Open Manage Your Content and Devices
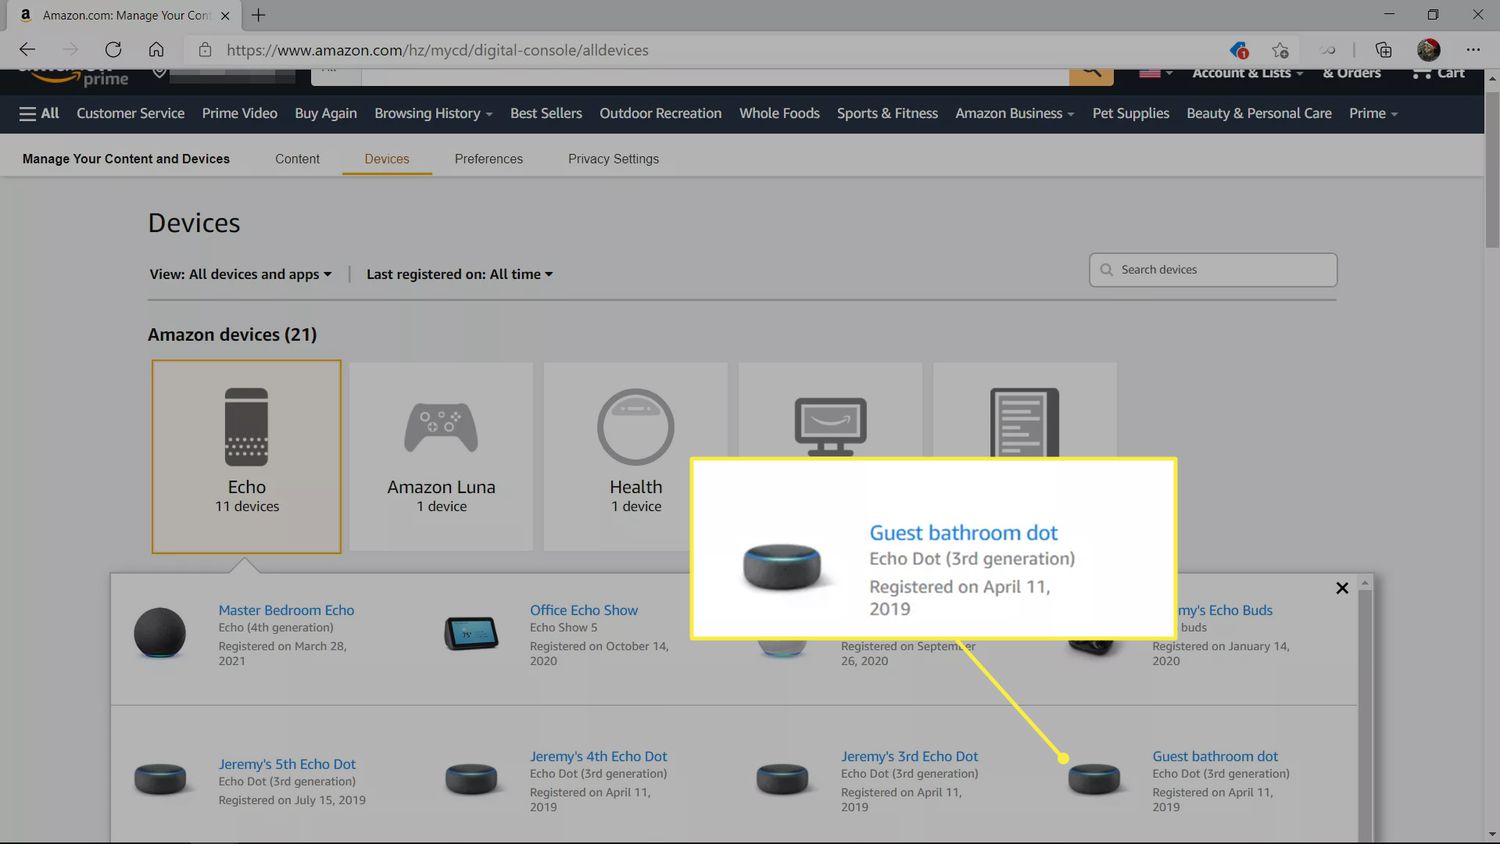Image resolution: width=1500 pixels, height=844 pixels. click(x=126, y=159)
